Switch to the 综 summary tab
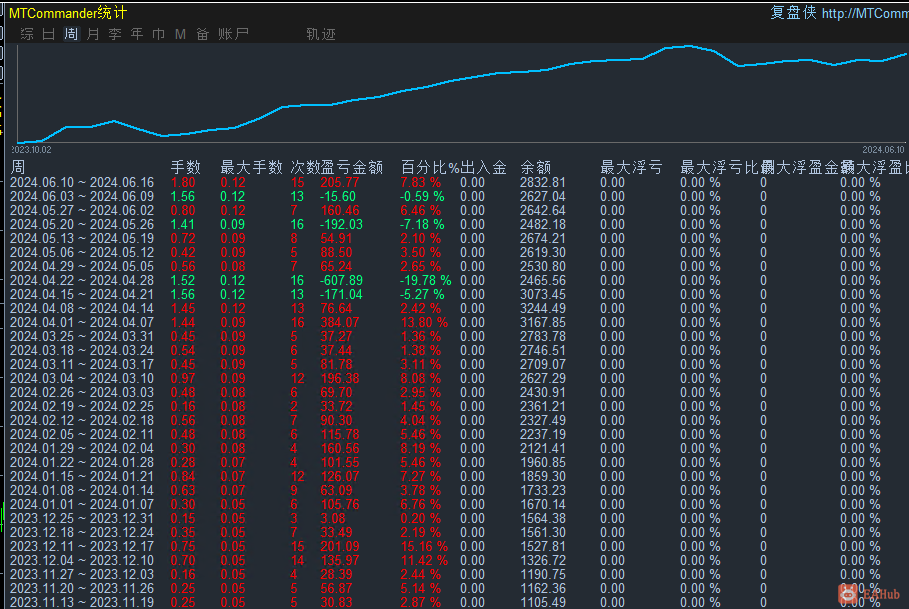The width and height of the screenshot is (909, 609). pyautogui.click(x=27, y=34)
